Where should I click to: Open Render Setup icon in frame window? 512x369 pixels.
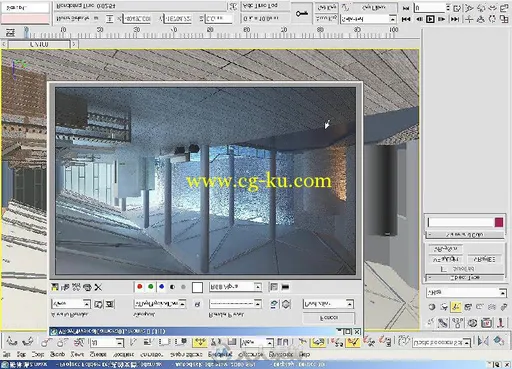point(274,304)
